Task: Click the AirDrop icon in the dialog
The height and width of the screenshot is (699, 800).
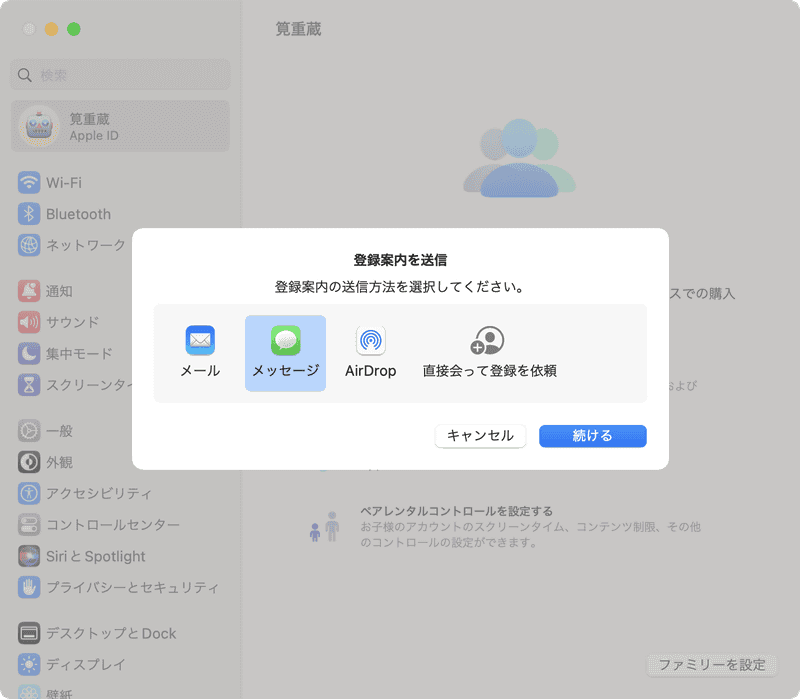Action: (x=370, y=340)
